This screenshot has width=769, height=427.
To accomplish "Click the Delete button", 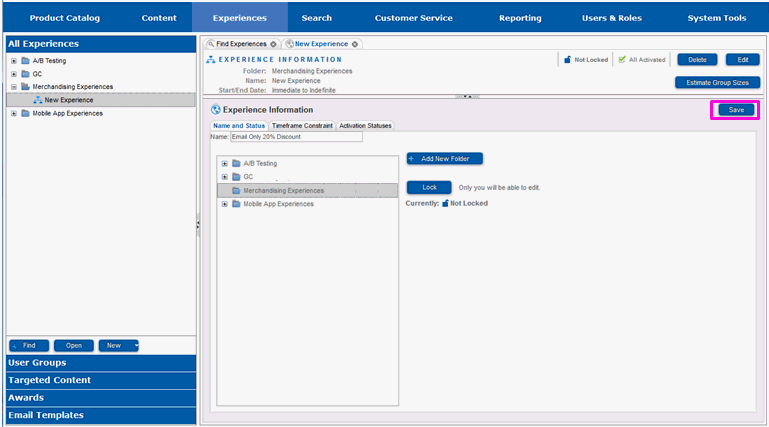I will (697, 60).
